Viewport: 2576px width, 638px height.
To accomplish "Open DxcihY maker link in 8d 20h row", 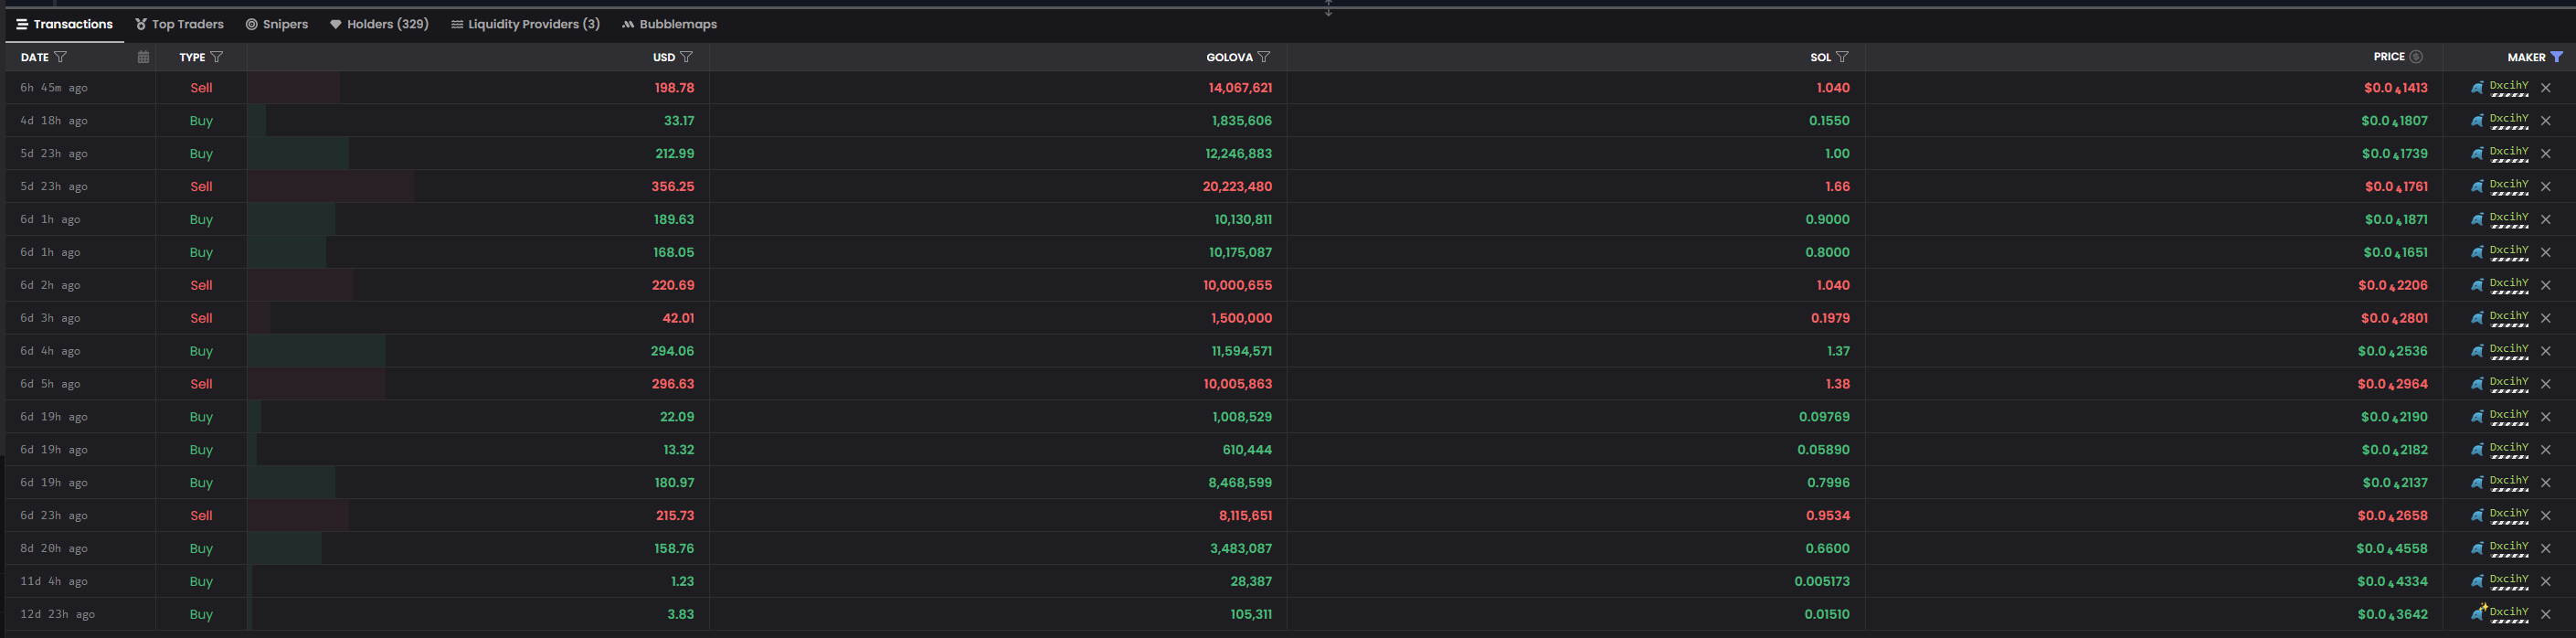I will click(2508, 546).
